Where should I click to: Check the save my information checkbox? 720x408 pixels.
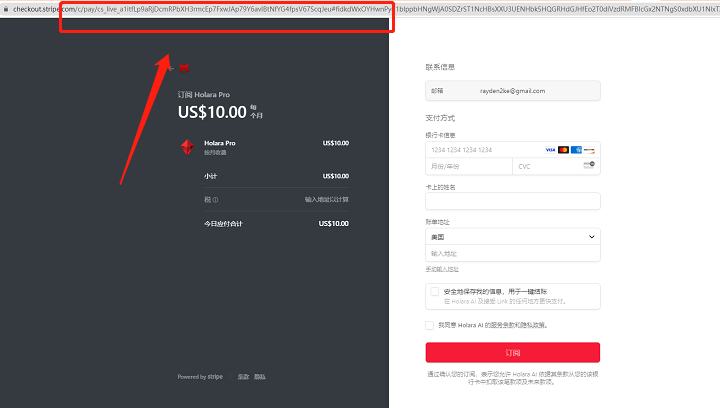pyautogui.click(x=434, y=291)
